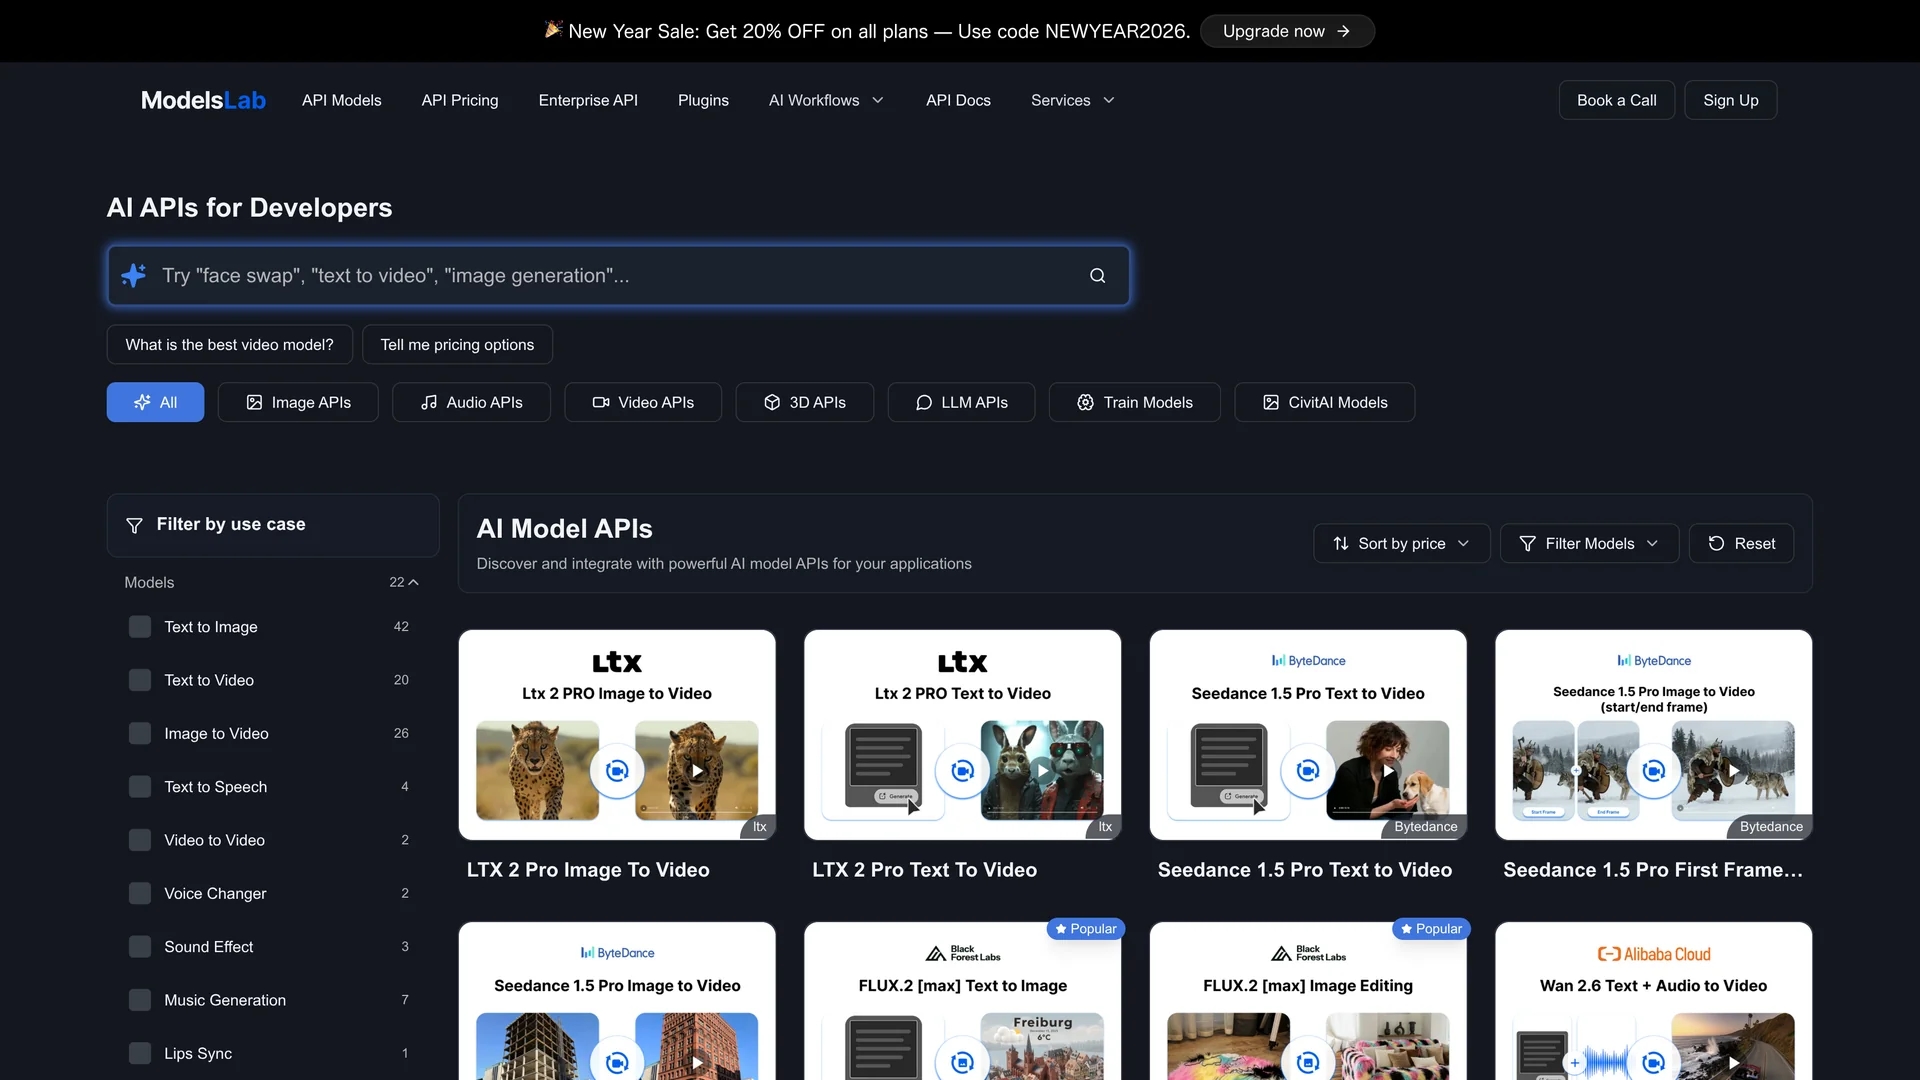Reset the model filters
Screen dimensions: 1920x1080
[x=1741, y=544]
